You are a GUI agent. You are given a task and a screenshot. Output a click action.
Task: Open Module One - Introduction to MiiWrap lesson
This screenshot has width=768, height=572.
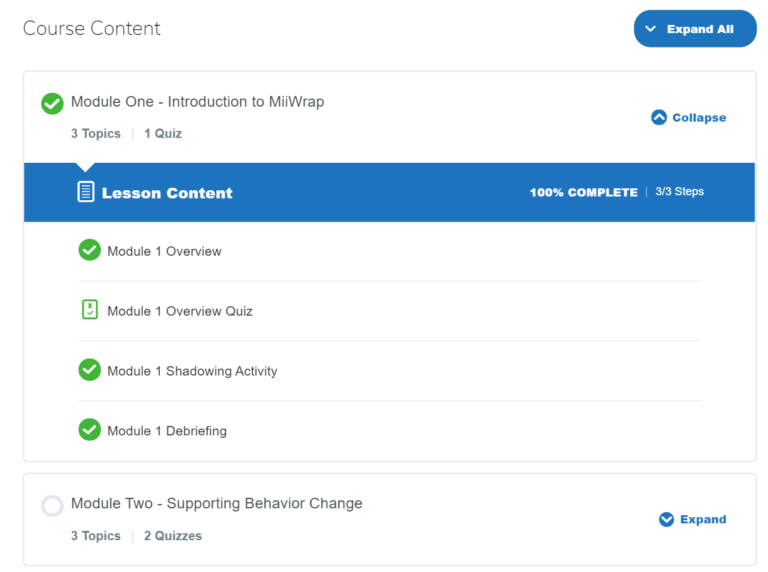click(197, 102)
